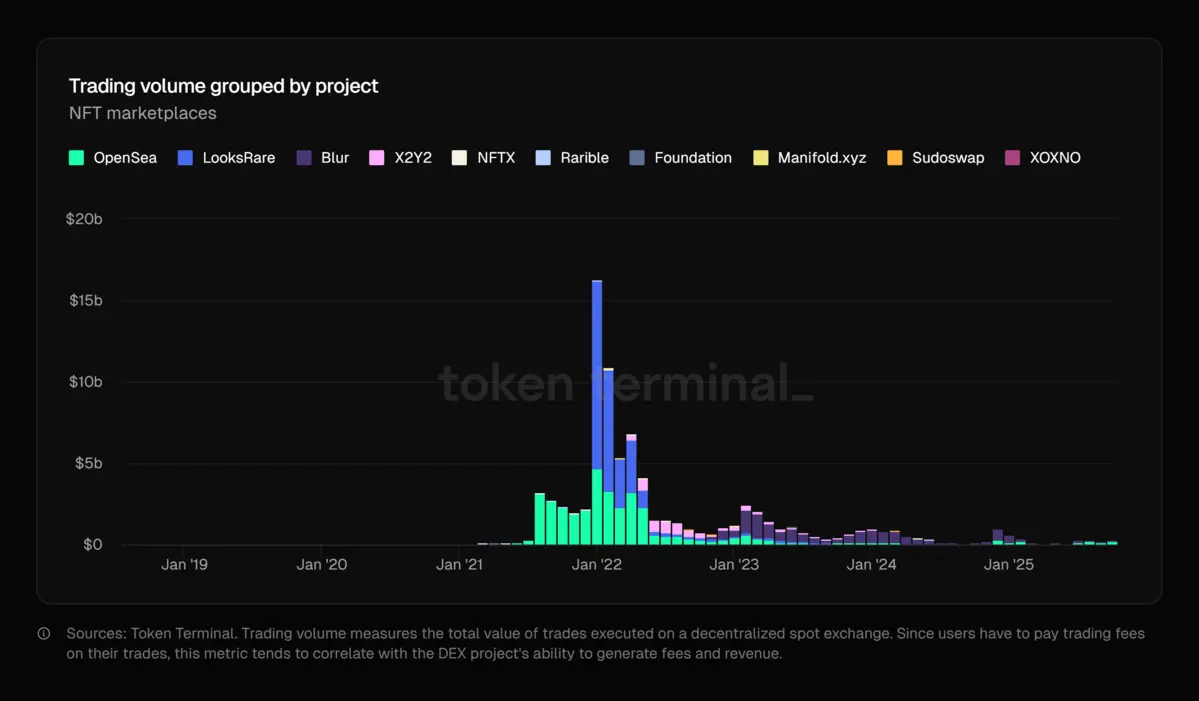Click the yellow Manifold.xyz legend square
Image resolution: width=1199 pixels, height=701 pixels.
click(761, 158)
